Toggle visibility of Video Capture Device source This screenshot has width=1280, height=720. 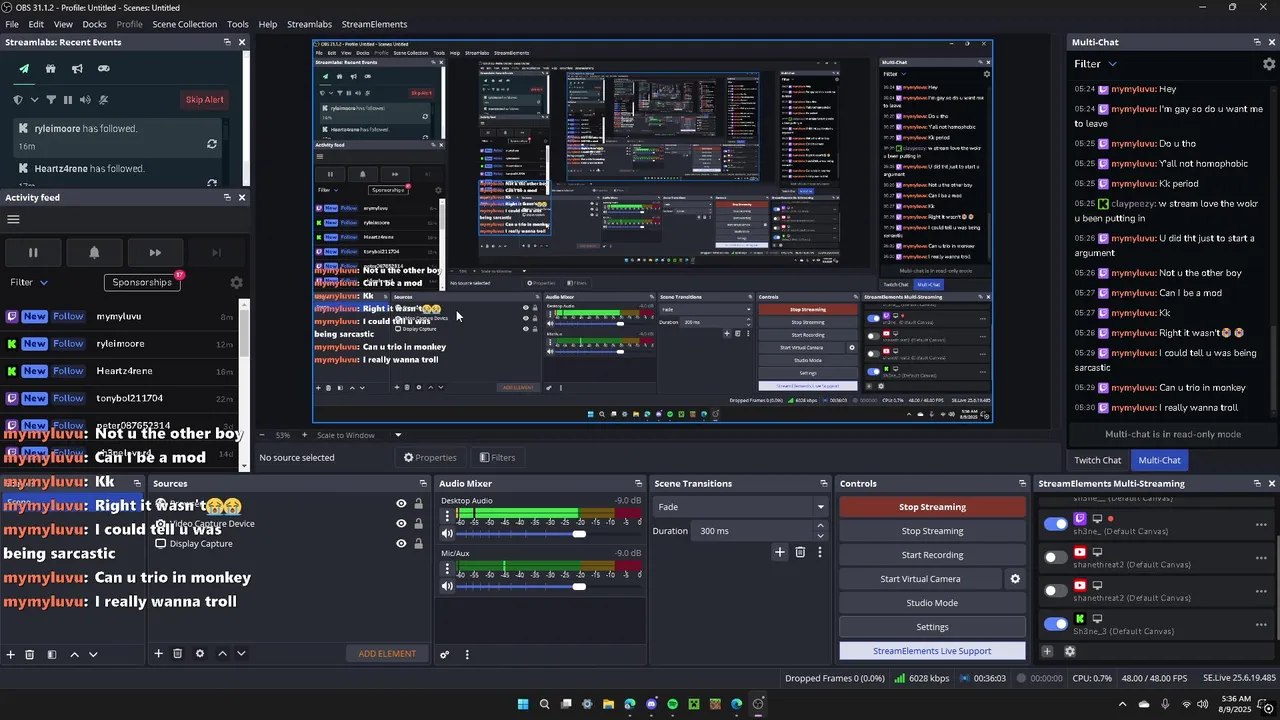click(x=401, y=524)
